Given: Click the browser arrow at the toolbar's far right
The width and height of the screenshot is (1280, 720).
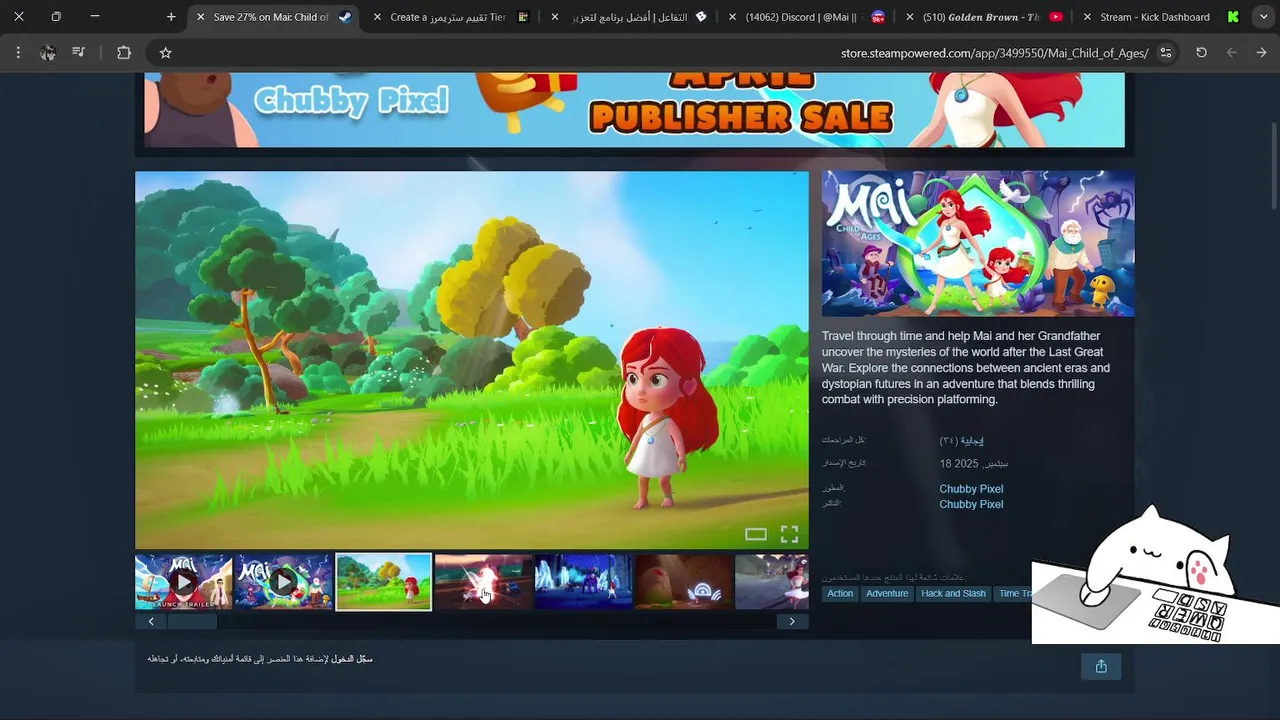Looking at the screenshot, I should pos(1262,53).
